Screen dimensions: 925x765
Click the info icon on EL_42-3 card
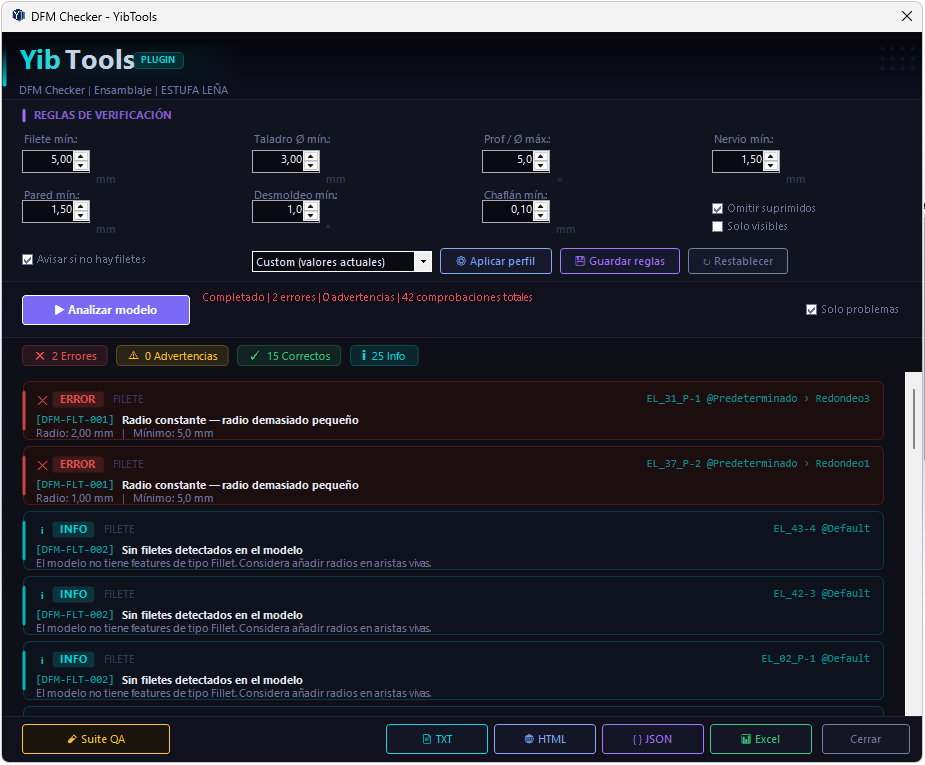click(x=42, y=595)
